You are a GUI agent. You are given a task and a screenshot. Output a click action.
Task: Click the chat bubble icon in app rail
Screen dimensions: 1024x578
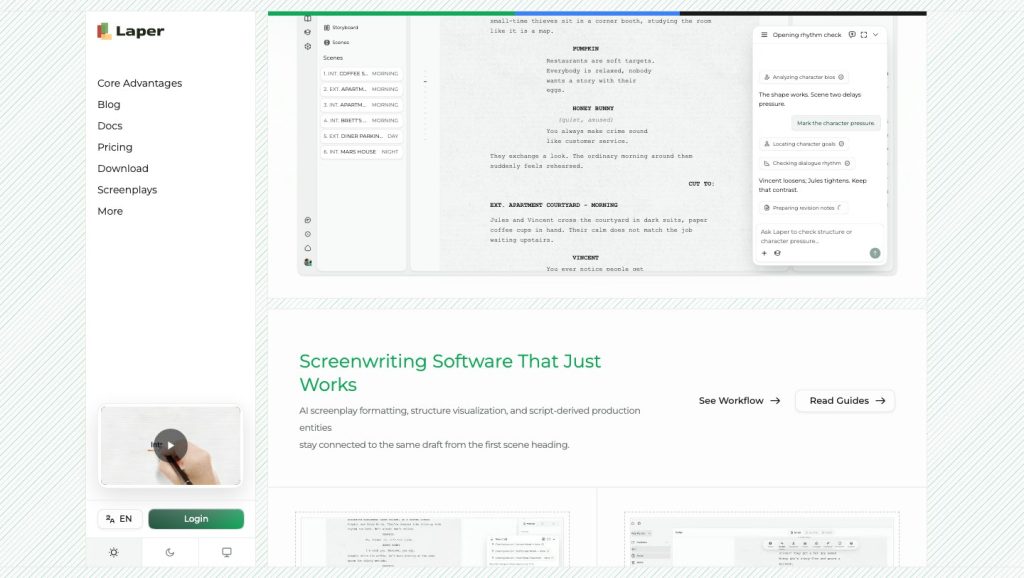(308, 220)
